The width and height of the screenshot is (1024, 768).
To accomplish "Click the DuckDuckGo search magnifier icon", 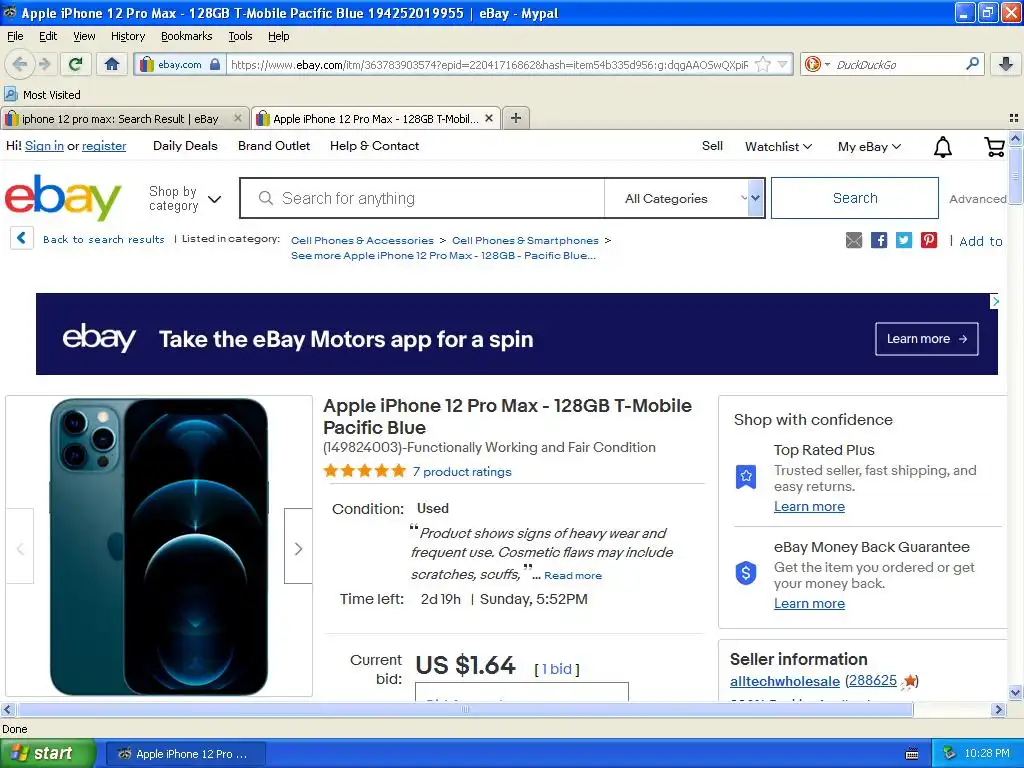I will point(972,64).
